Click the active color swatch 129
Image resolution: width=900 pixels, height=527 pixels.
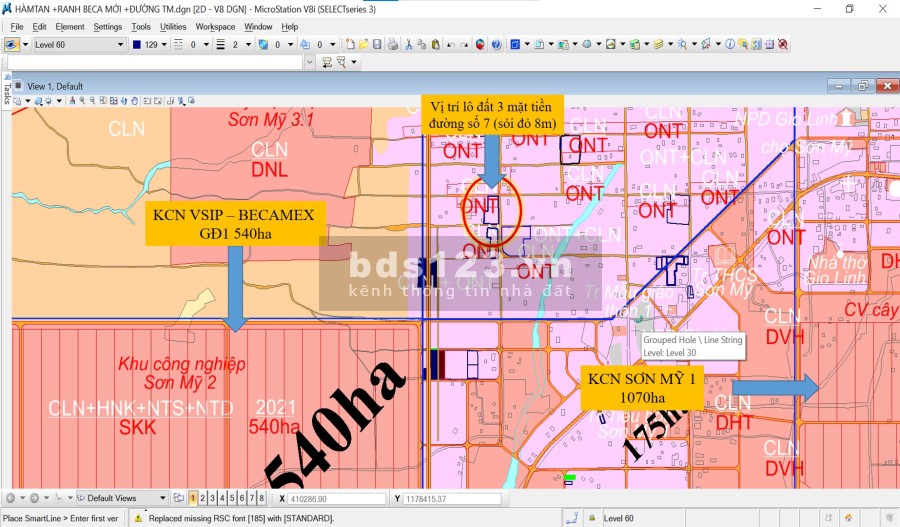pyautogui.click(x=137, y=44)
